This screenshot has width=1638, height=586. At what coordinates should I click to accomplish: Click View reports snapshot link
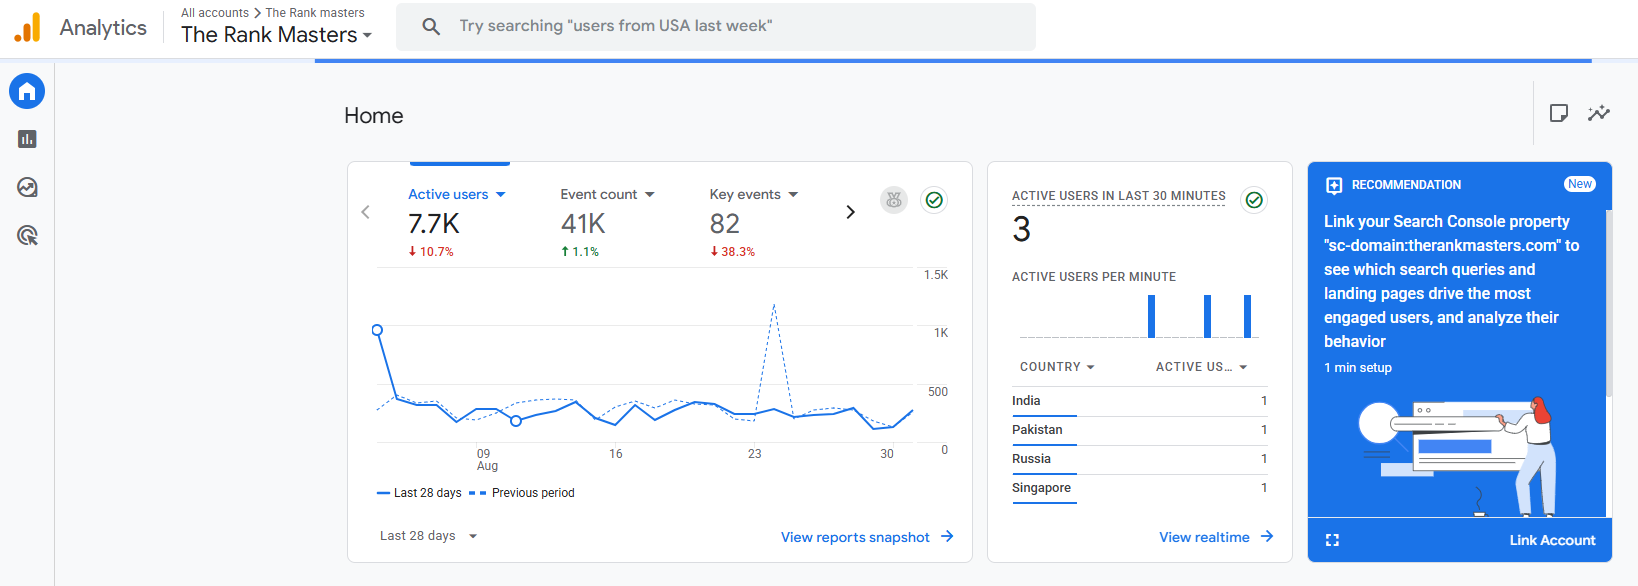click(x=855, y=537)
